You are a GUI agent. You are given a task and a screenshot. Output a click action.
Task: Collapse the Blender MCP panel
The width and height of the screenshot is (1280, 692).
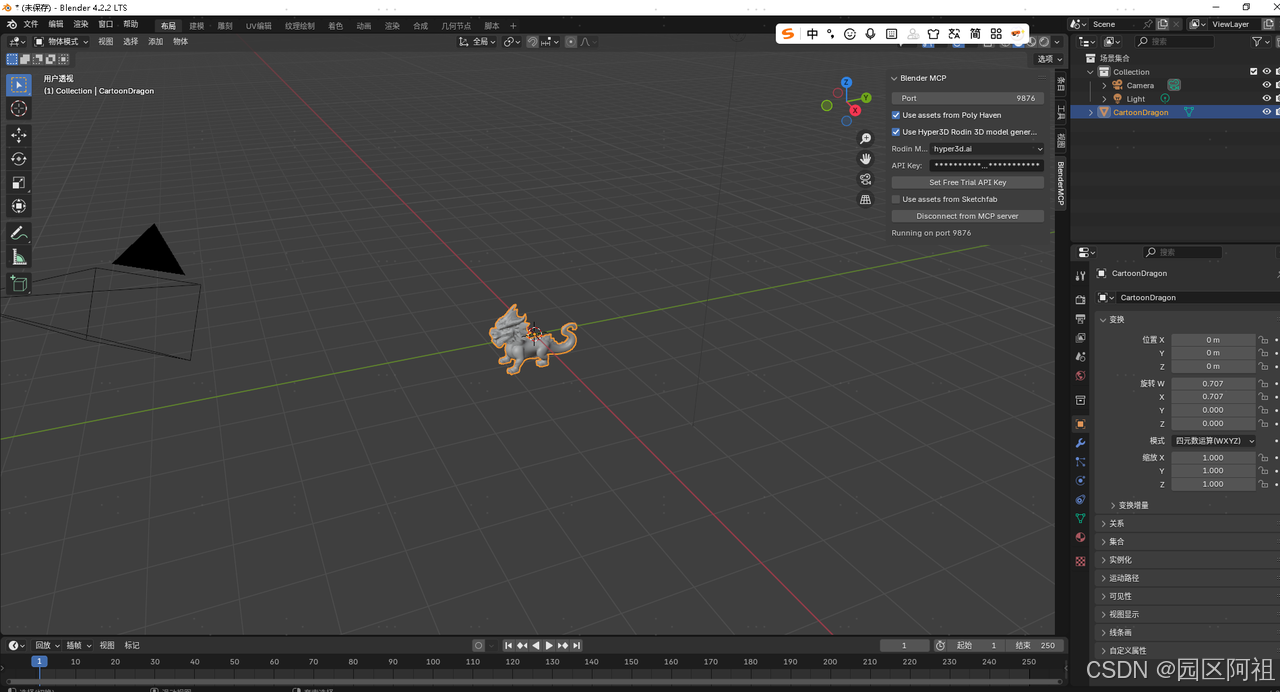click(895, 78)
